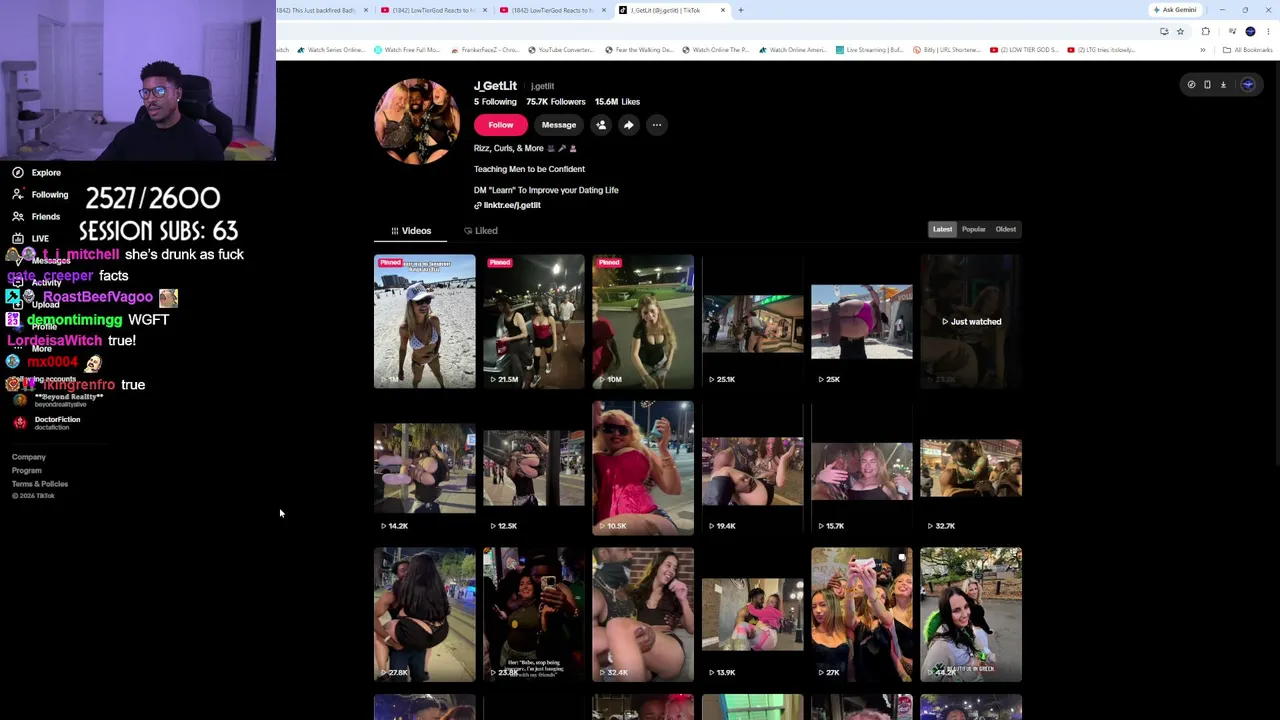Viewport: 1280px width, 720px height.
Task: Close the active J_GetLit TikTok browser tab
Action: (x=723, y=10)
